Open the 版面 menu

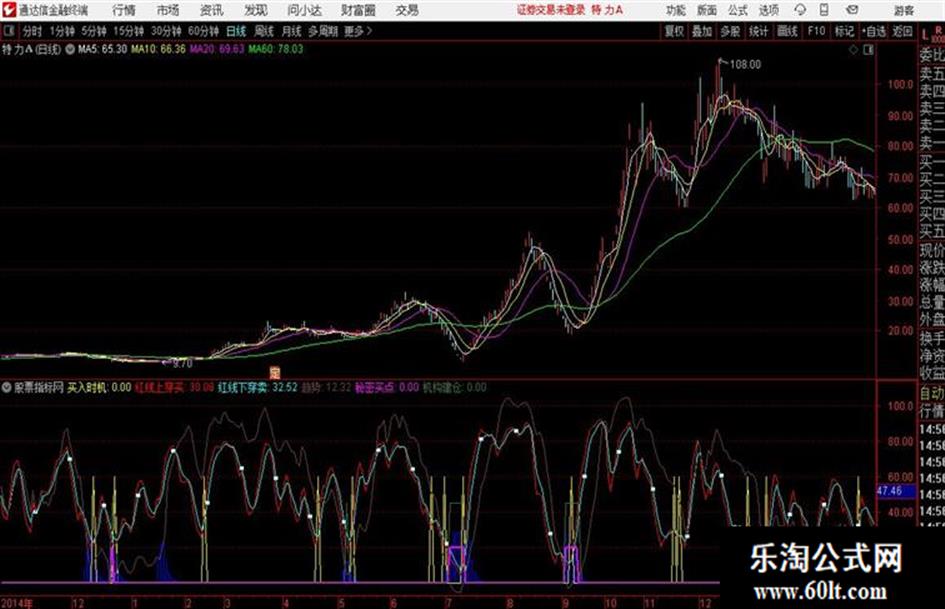point(706,10)
